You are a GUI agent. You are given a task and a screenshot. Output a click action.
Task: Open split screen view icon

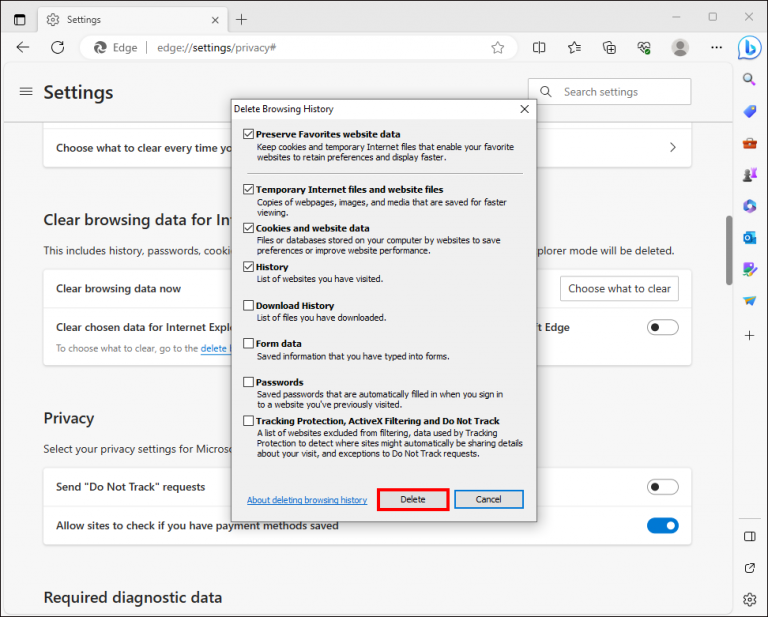[x=539, y=47]
